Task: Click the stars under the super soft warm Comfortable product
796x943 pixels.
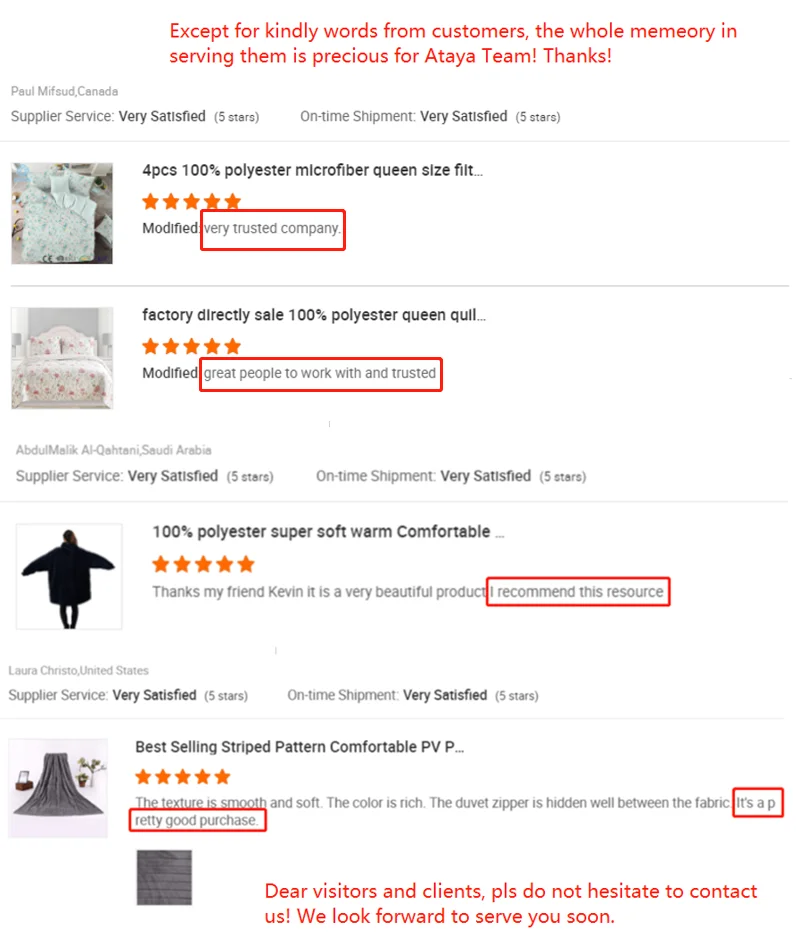Action: (x=204, y=564)
